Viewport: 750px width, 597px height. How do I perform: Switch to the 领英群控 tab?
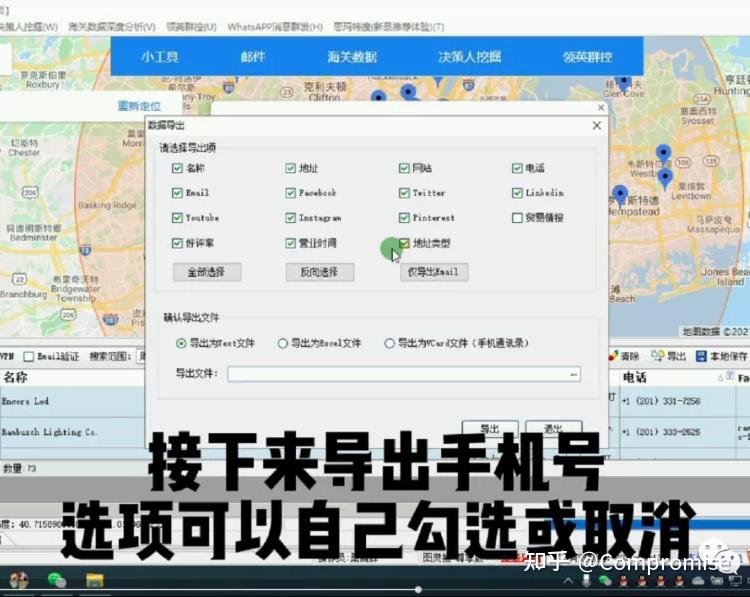(587, 57)
